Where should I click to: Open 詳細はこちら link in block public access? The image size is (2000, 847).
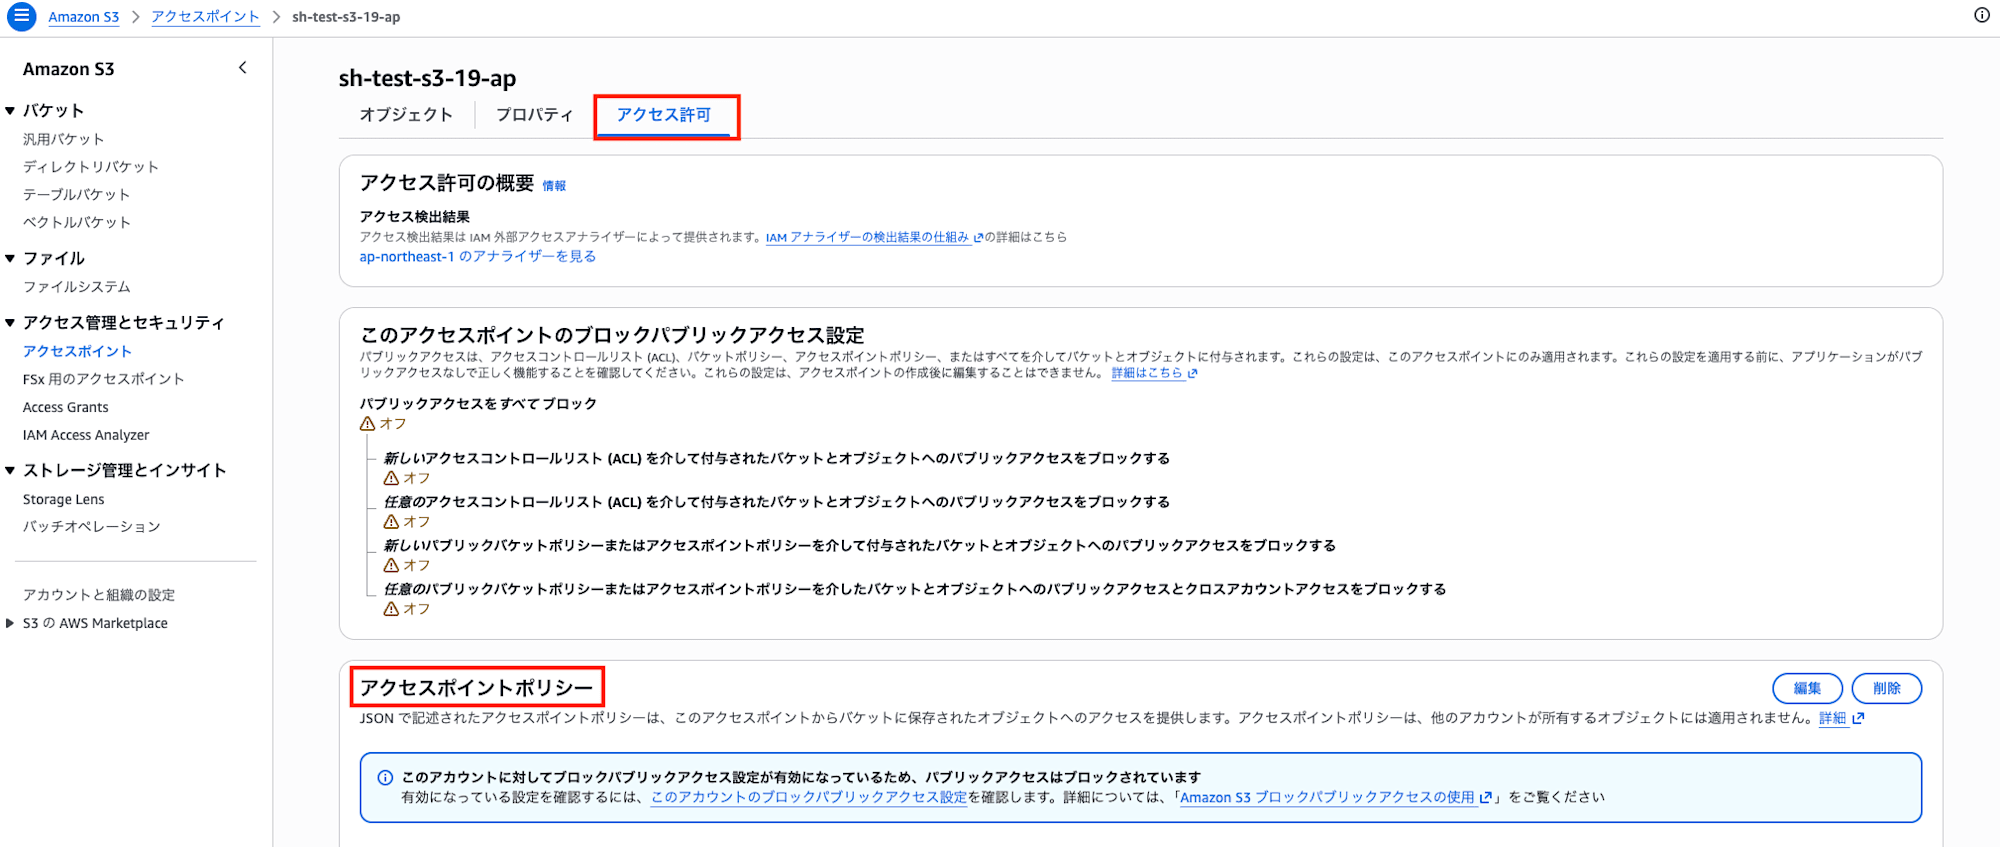[1147, 373]
